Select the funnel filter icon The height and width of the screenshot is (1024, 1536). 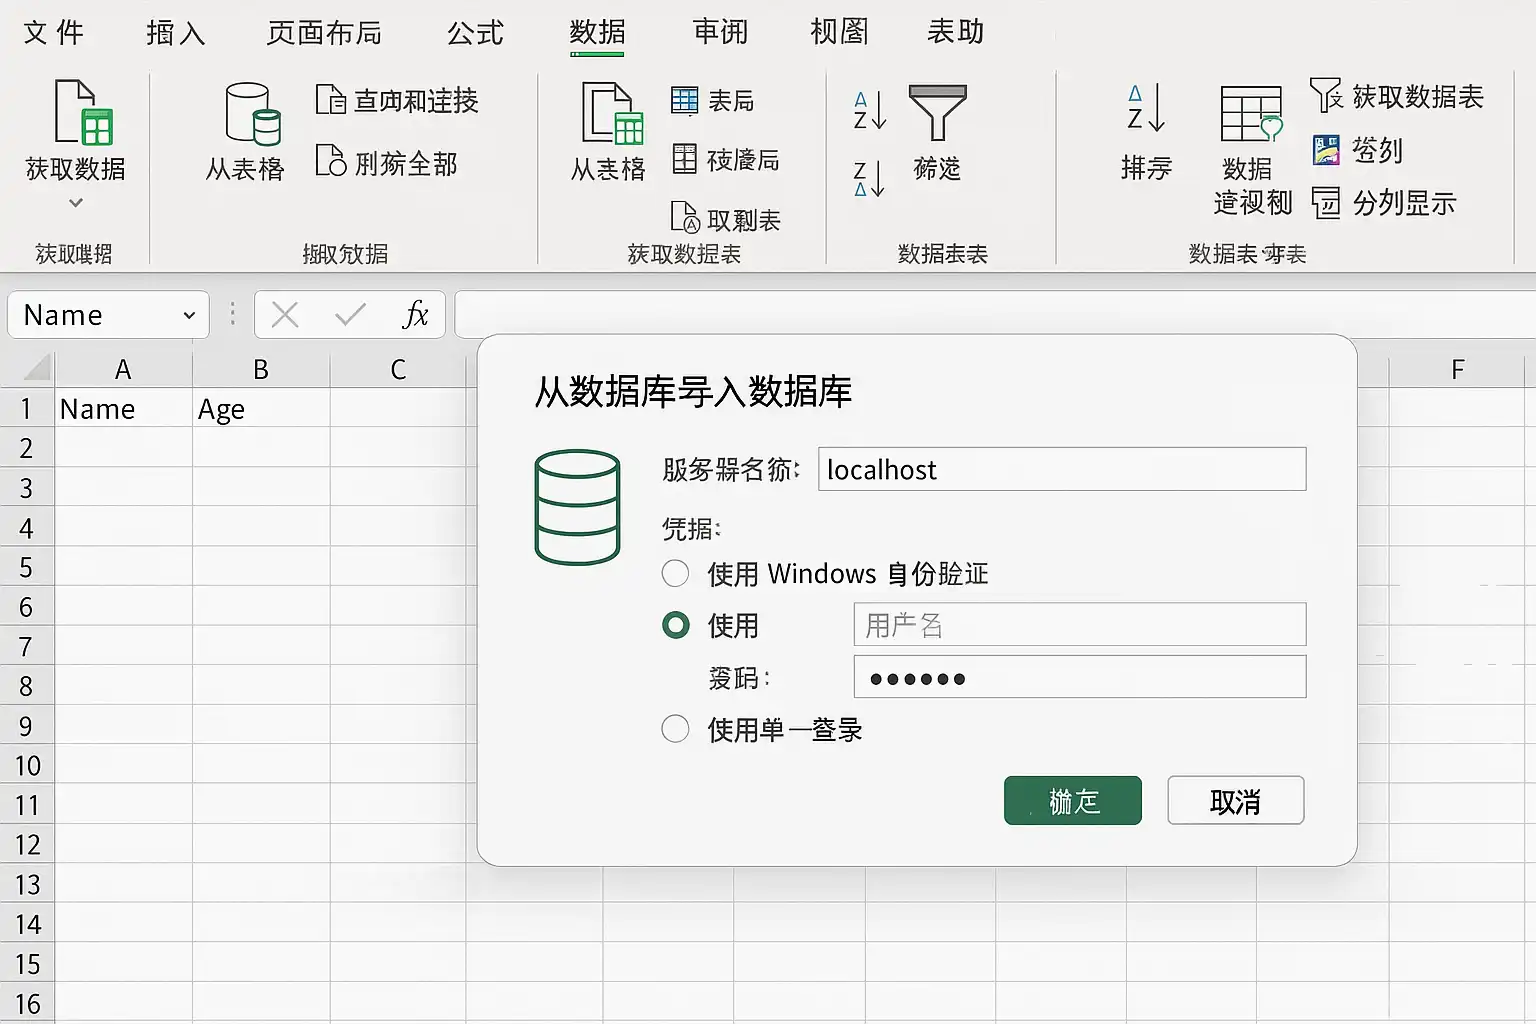pyautogui.click(x=937, y=112)
